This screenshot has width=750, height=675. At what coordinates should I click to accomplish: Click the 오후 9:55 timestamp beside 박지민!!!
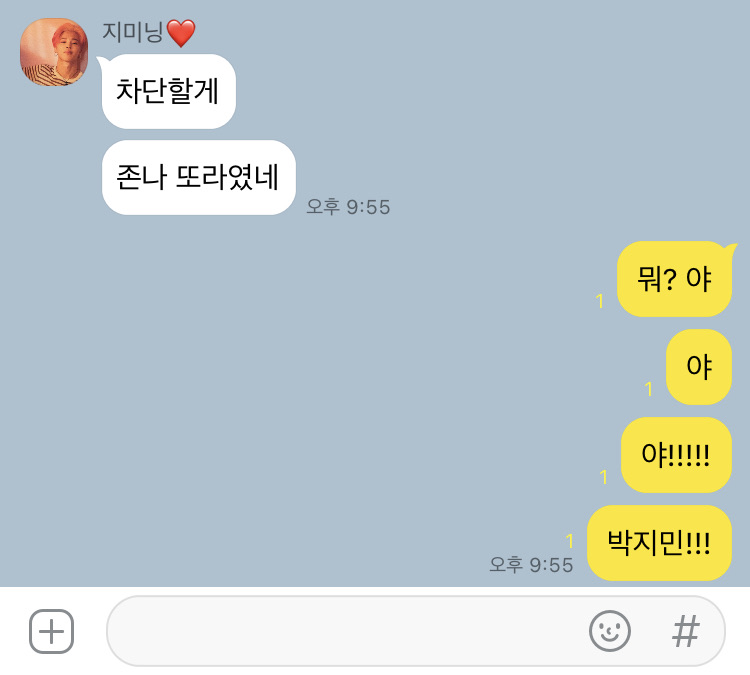tap(531, 564)
